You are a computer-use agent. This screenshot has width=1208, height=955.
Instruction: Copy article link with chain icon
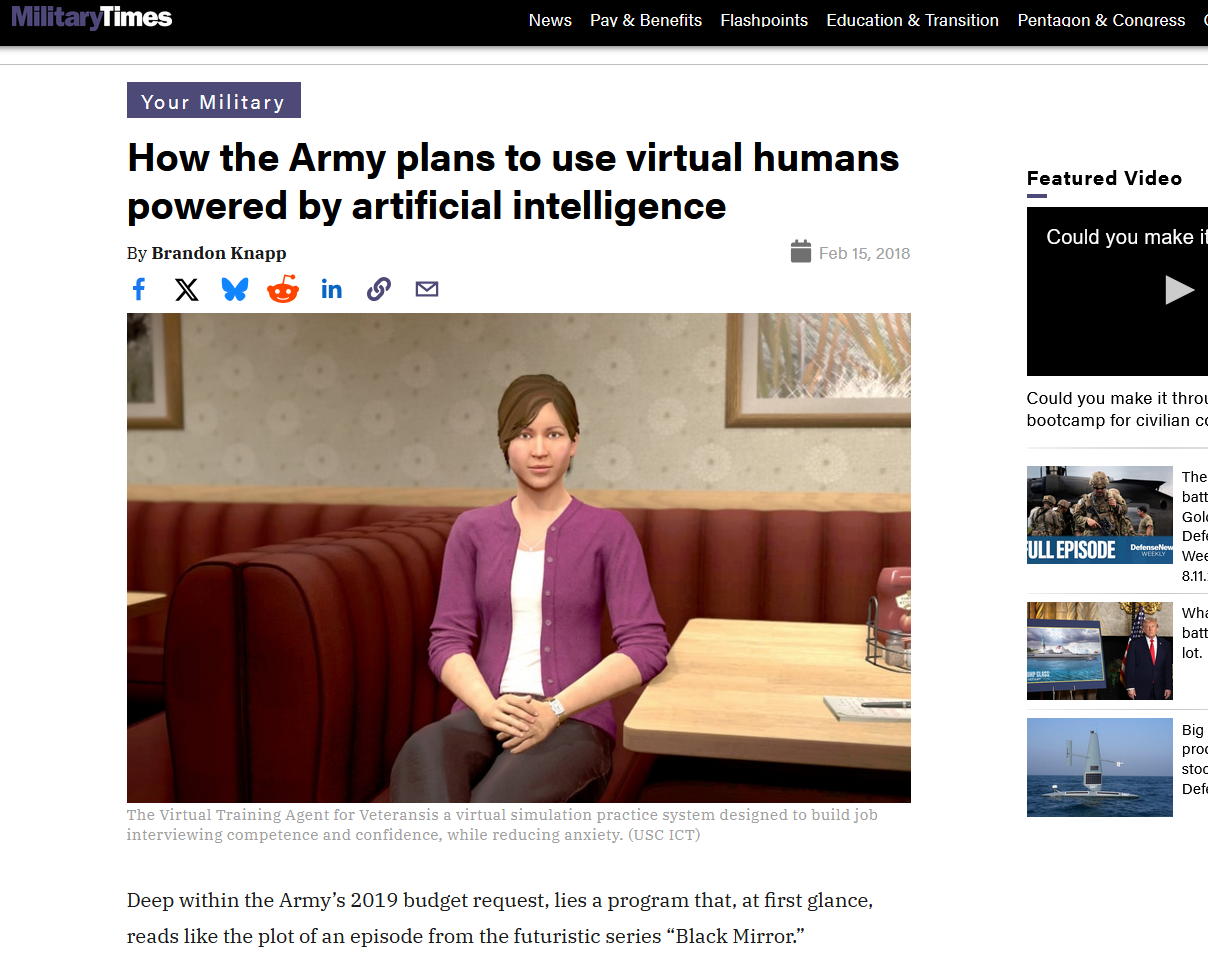click(379, 290)
